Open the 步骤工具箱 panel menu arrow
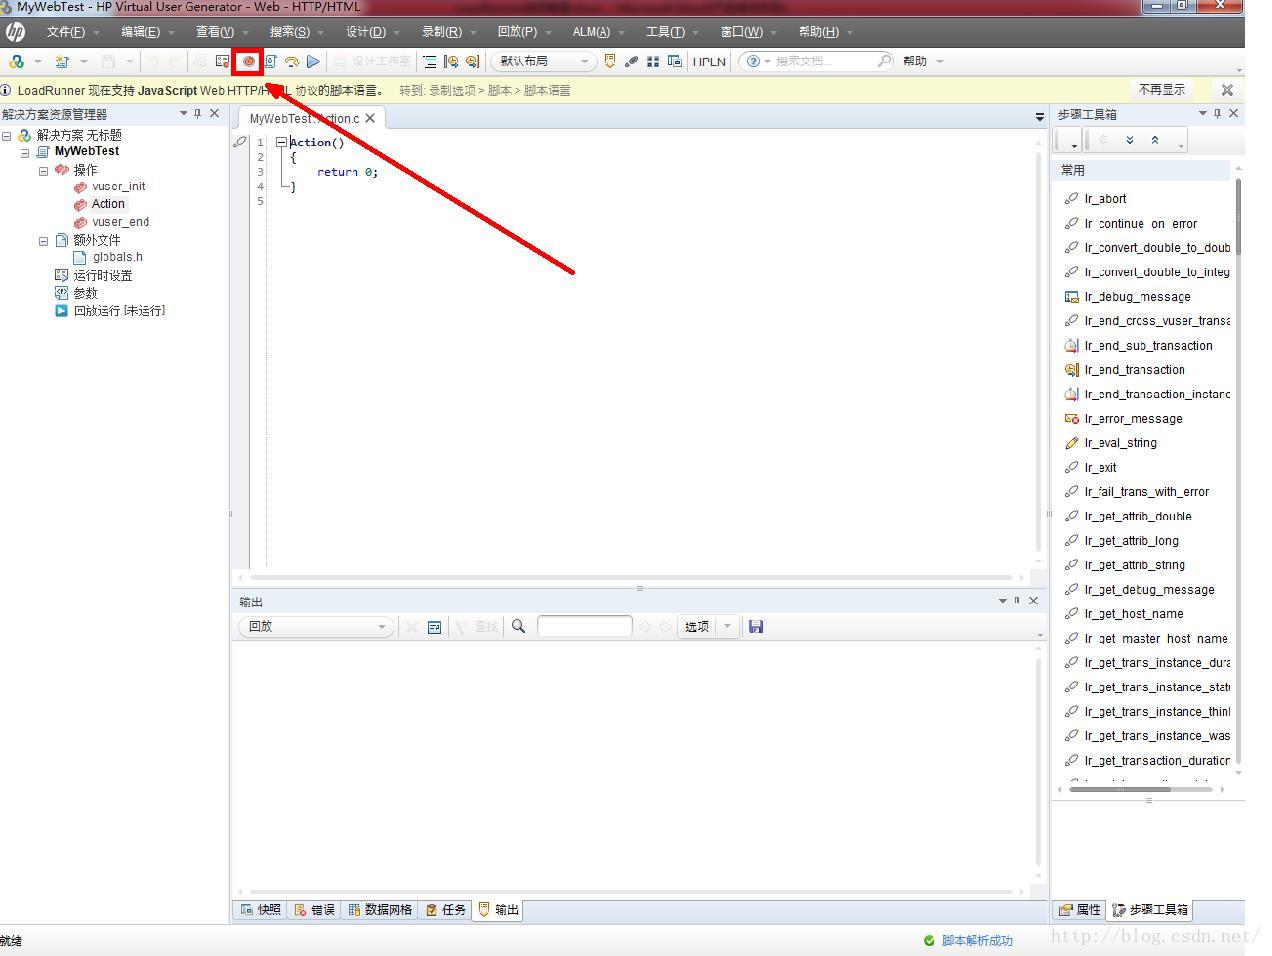This screenshot has width=1272, height=956. [x=1202, y=114]
